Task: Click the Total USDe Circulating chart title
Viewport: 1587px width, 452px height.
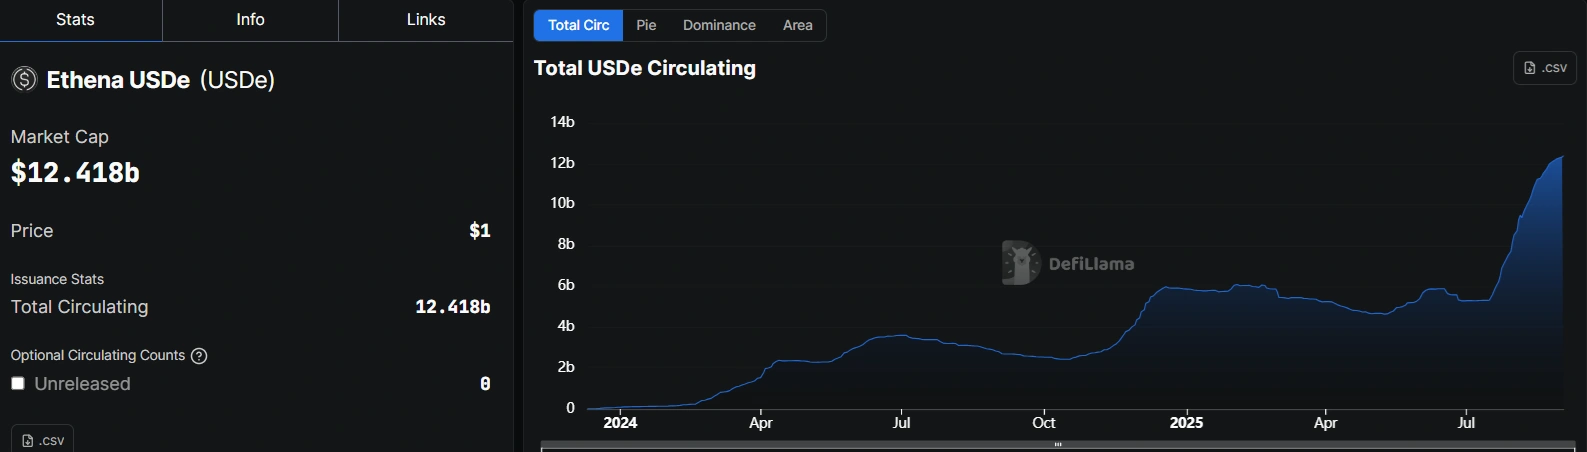Action: pos(645,68)
